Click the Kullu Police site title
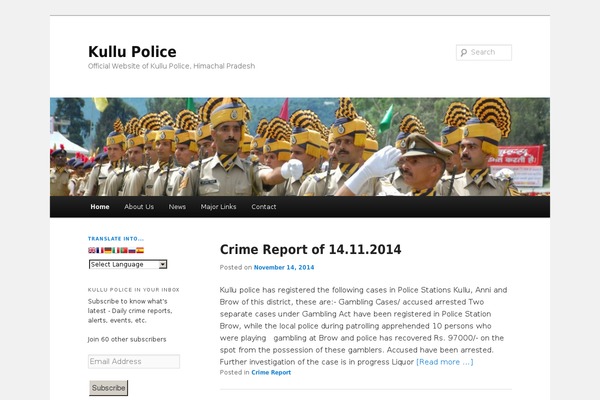This screenshot has height=400, width=600. [x=132, y=52]
